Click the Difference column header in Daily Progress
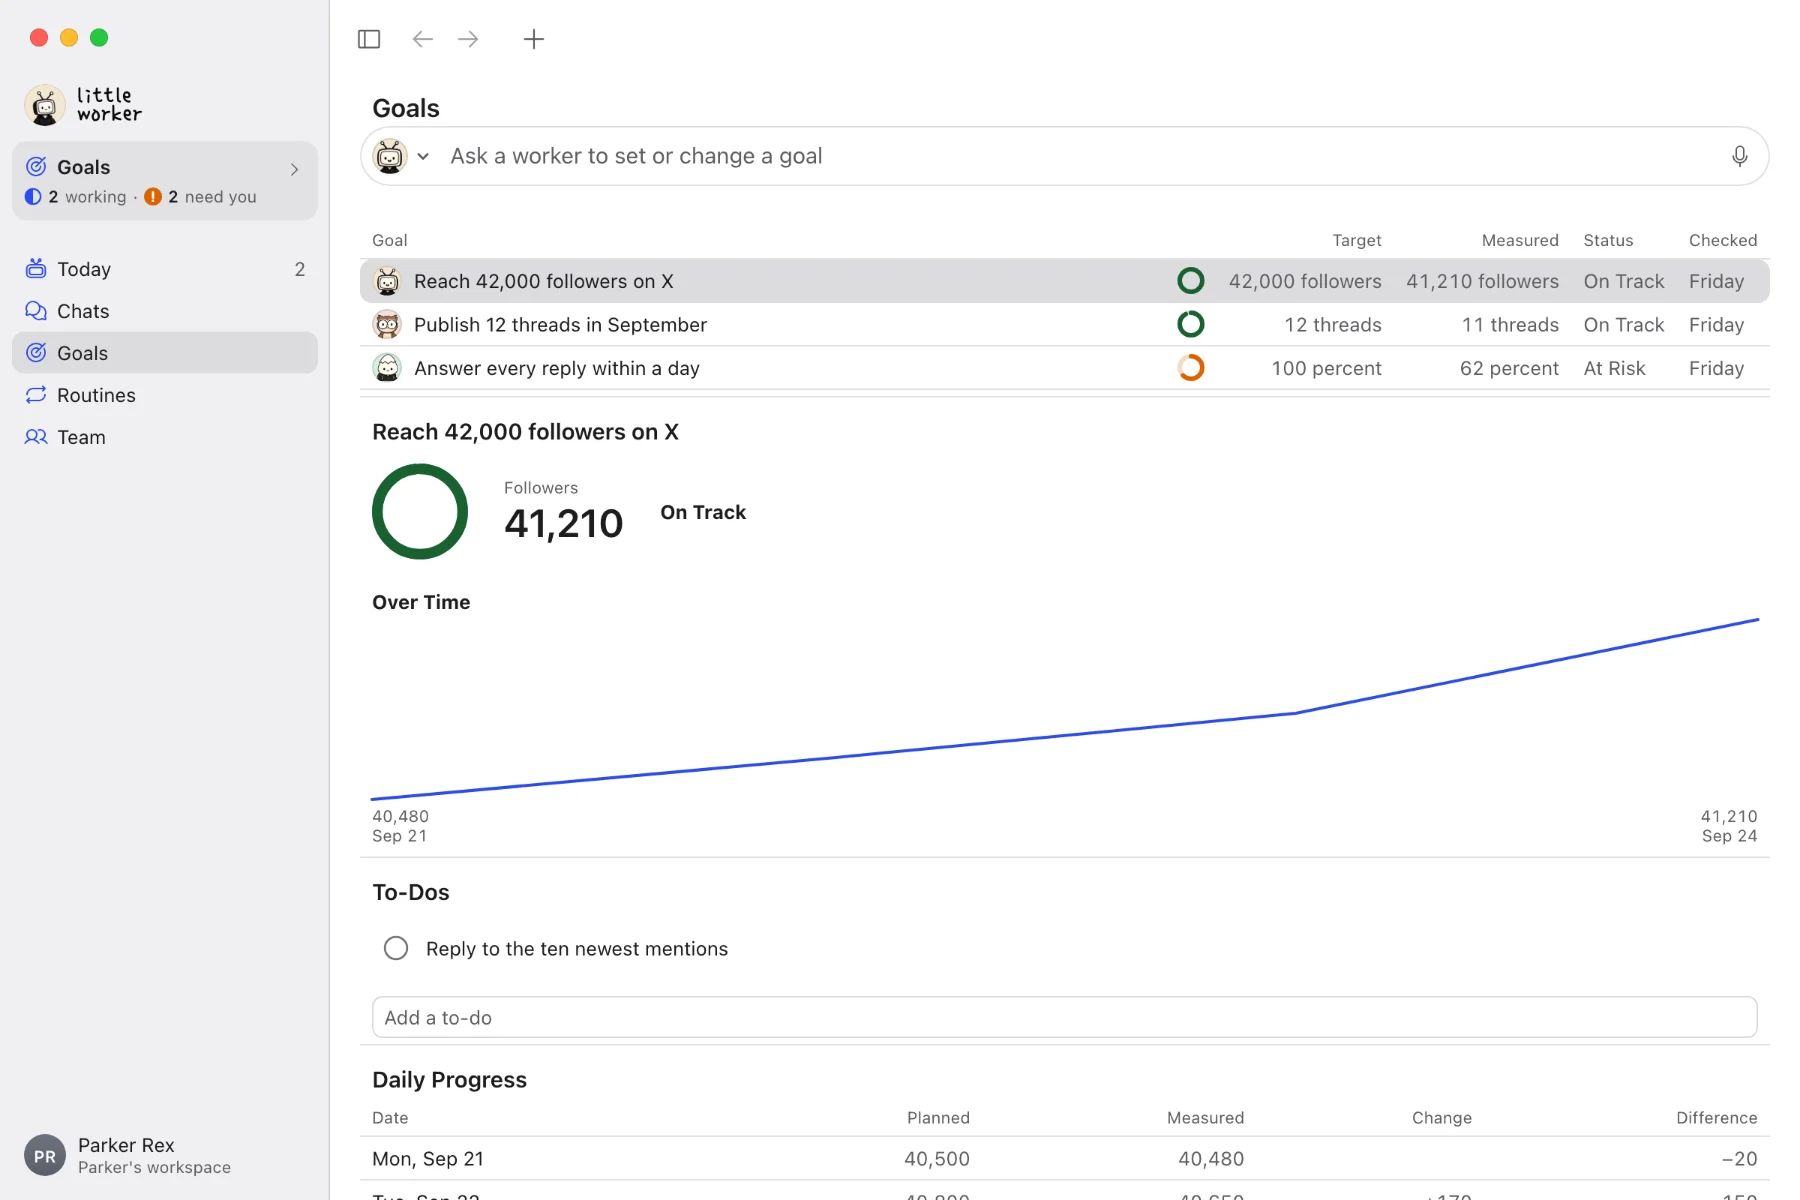This screenshot has height=1200, width=1800. pyautogui.click(x=1716, y=1118)
